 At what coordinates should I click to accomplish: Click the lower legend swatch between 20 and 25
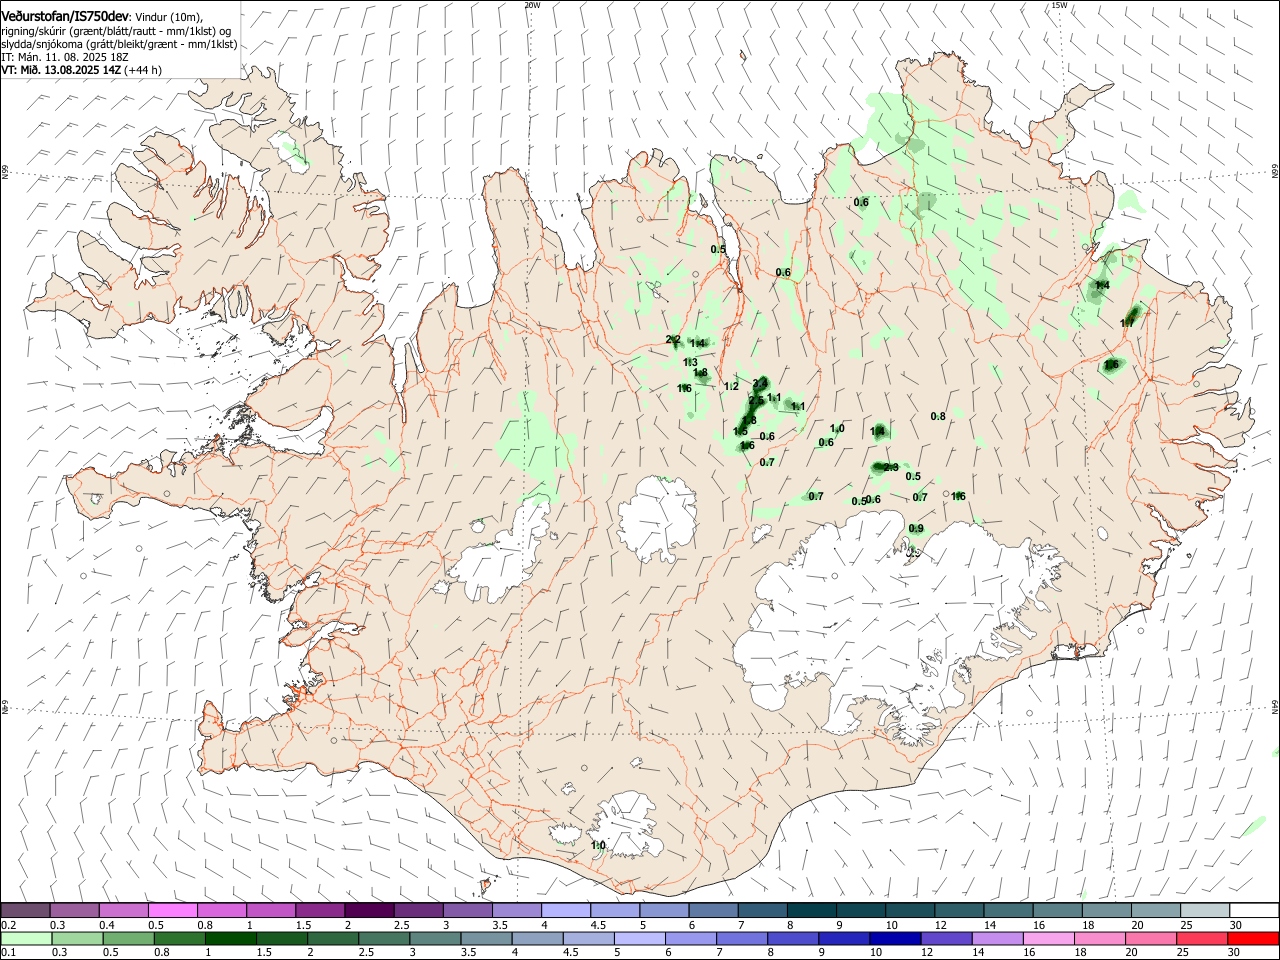tap(1150, 938)
